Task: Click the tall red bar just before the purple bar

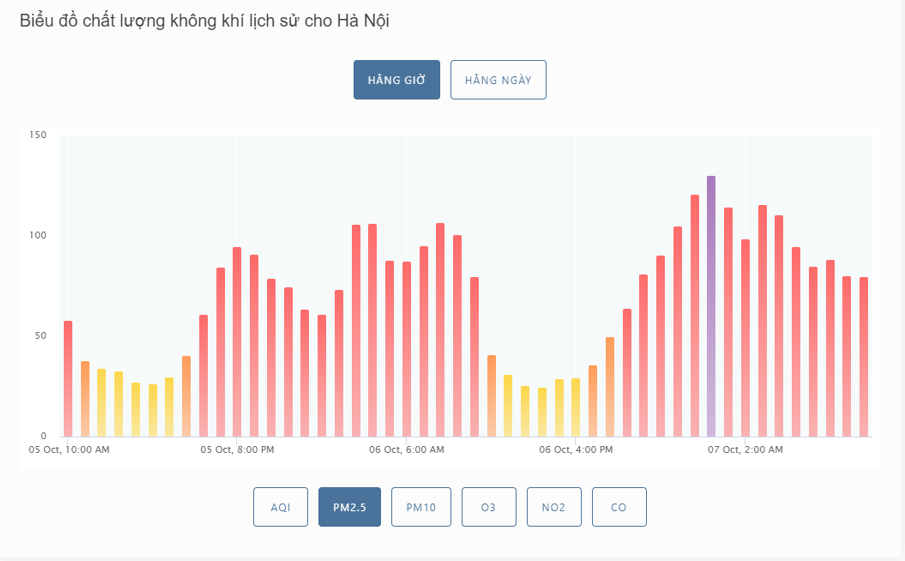Action: [x=694, y=316]
